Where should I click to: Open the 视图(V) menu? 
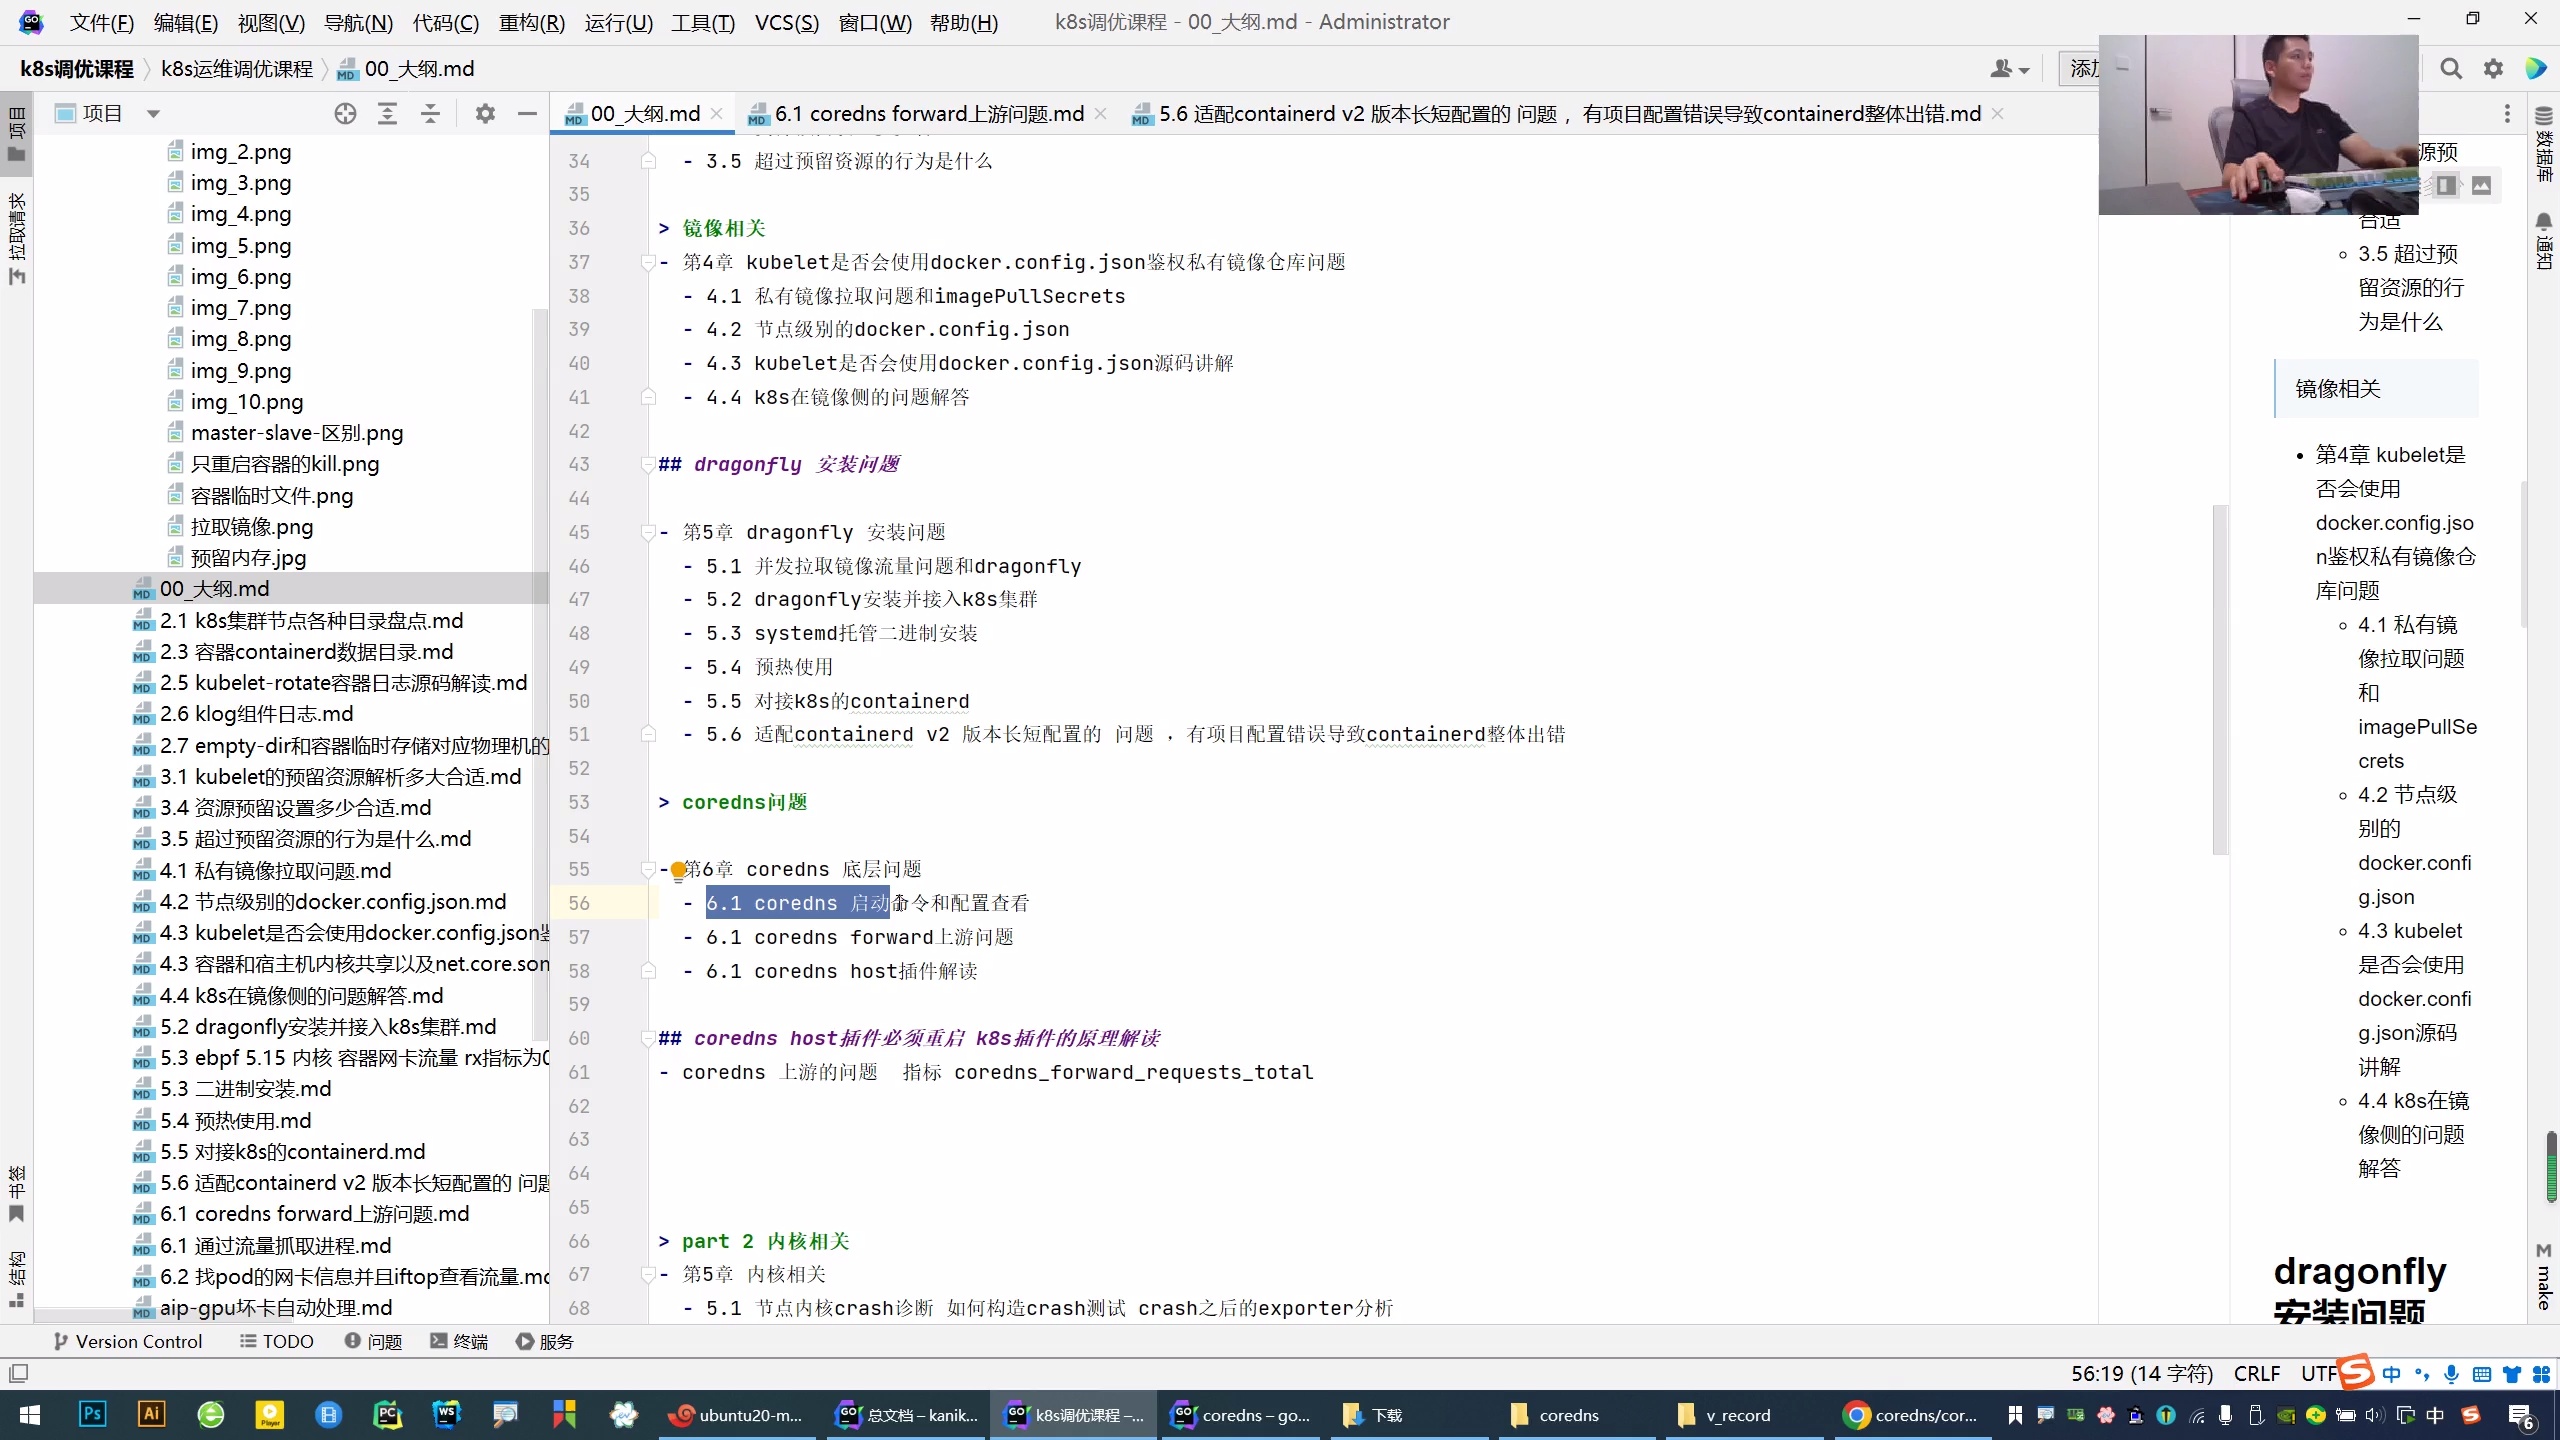click(x=270, y=22)
